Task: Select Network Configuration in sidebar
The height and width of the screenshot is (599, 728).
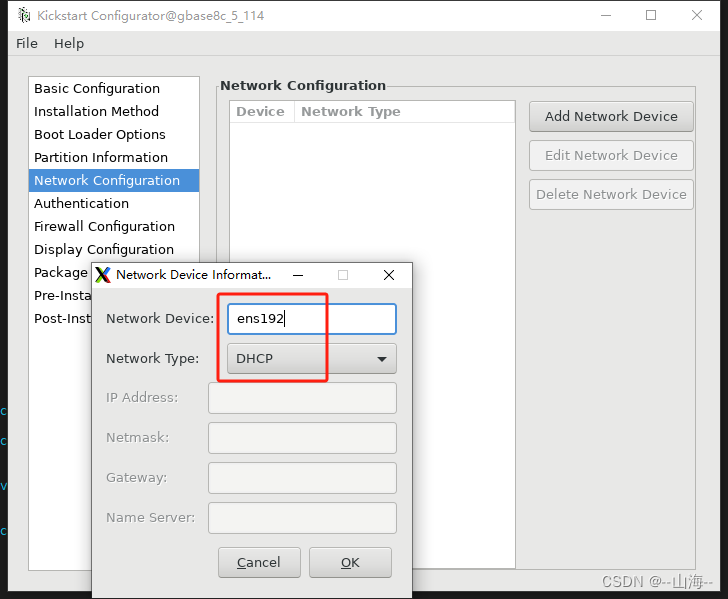Action: [114, 180]
